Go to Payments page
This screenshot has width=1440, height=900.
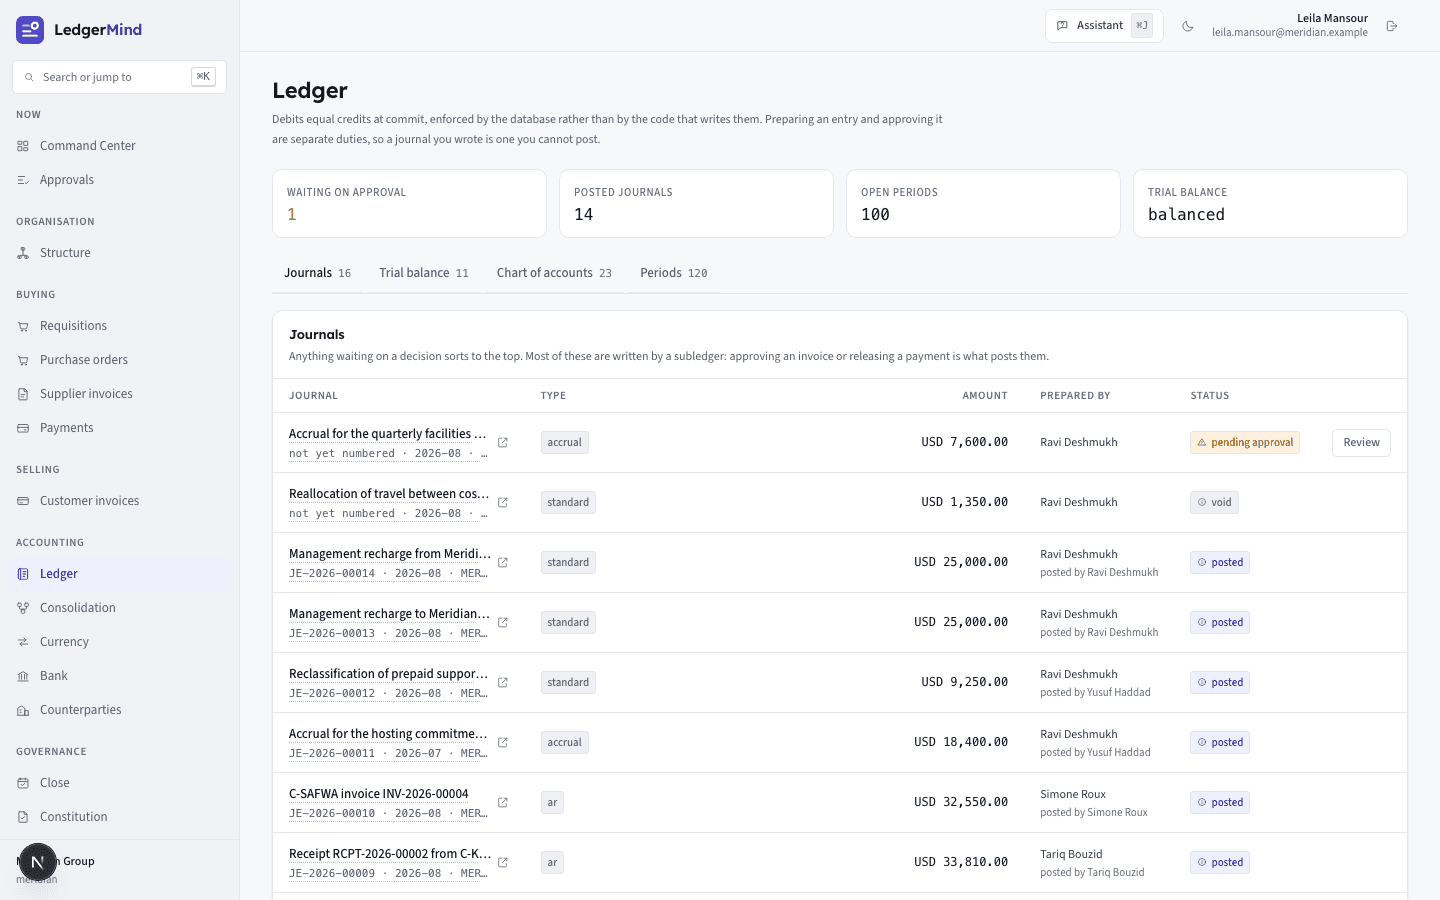[x=119, y=428]
